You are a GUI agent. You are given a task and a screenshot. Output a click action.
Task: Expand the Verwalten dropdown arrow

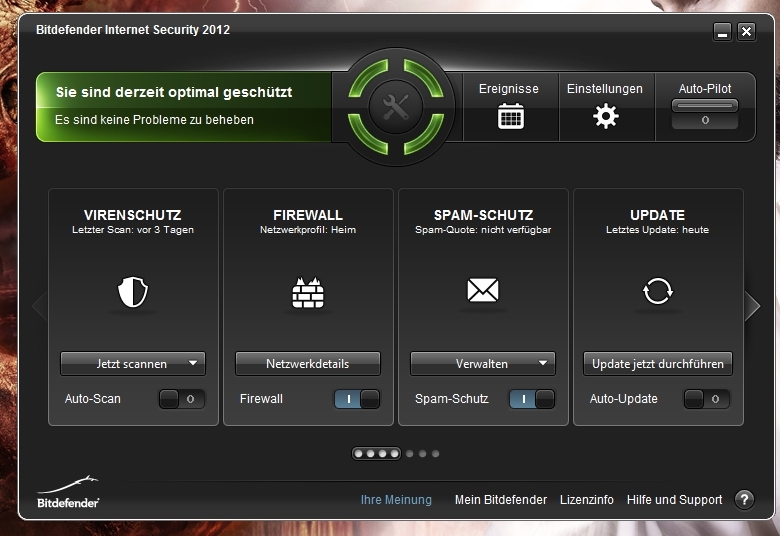(543, 363)
